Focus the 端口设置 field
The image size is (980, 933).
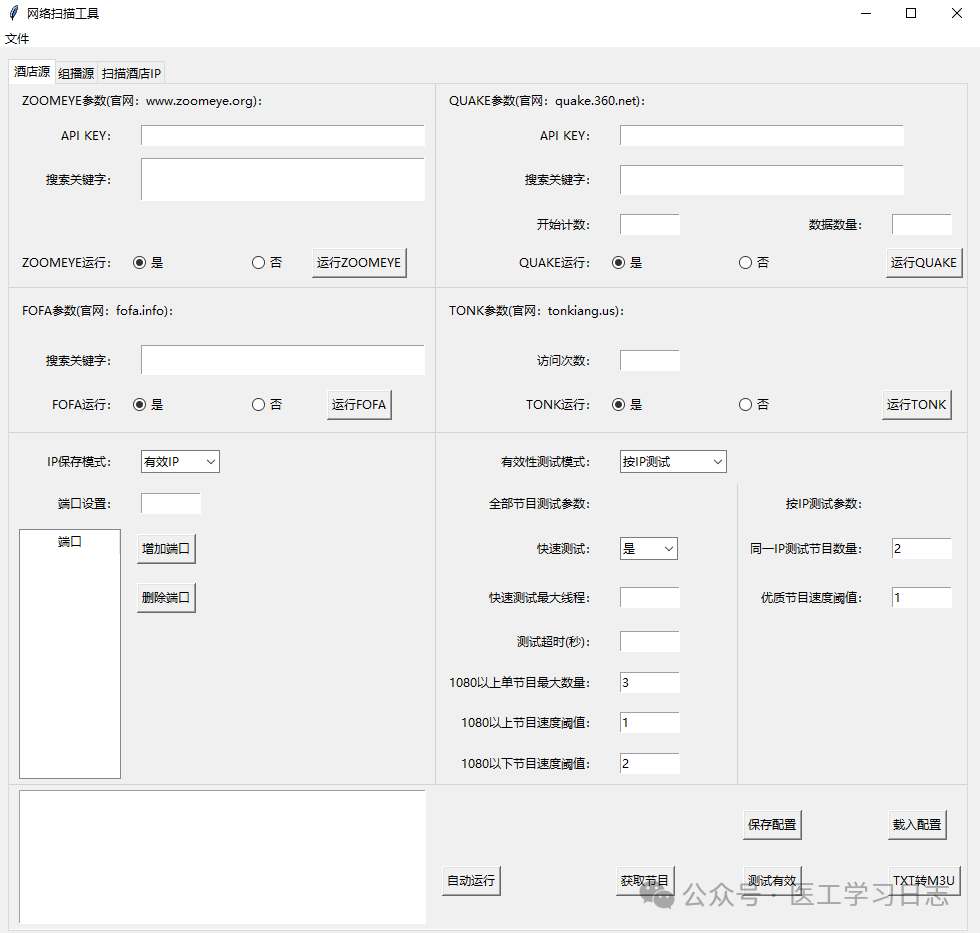pos(171,504)
